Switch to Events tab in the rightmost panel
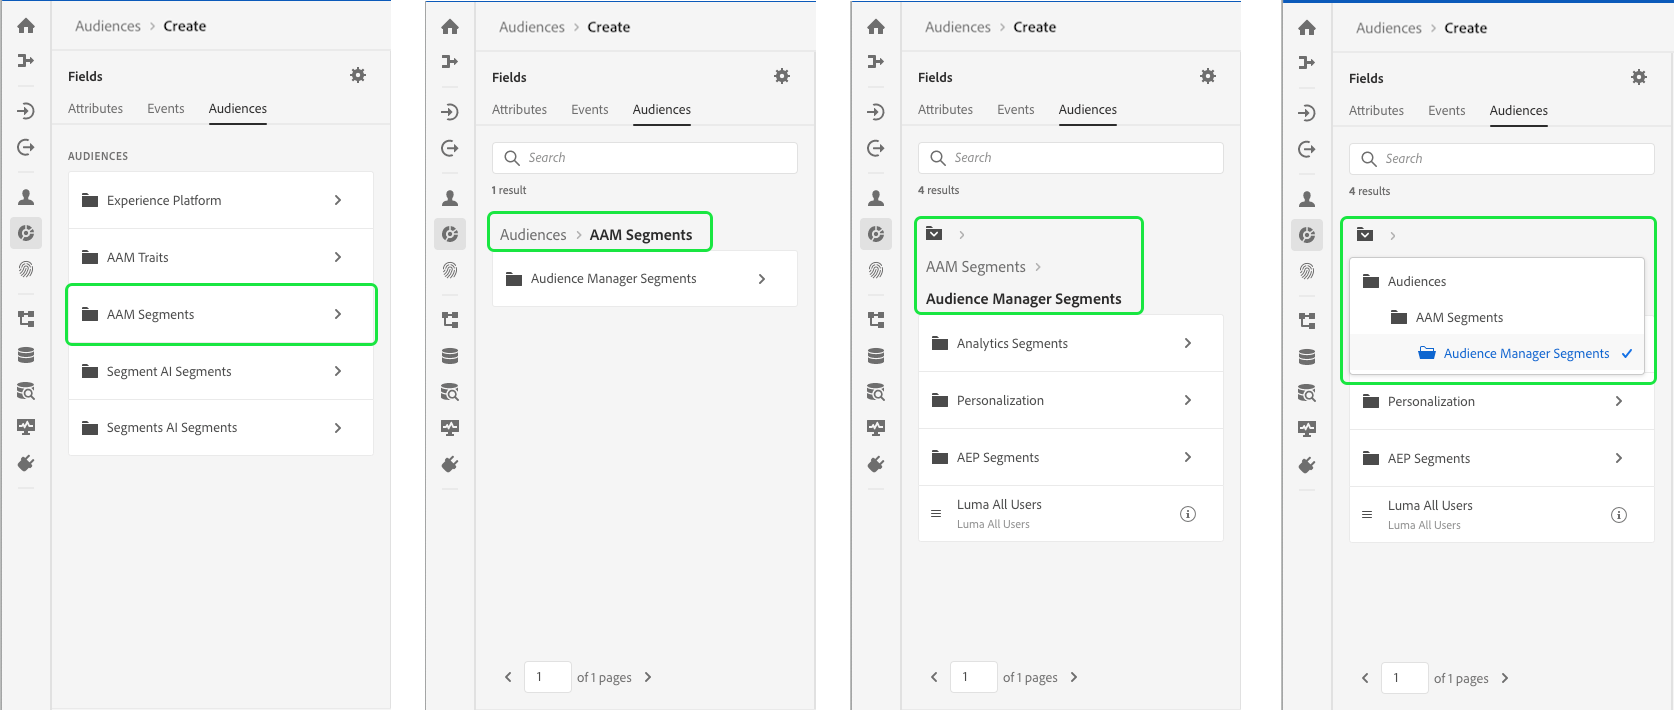The height and width of the screenshot is (710, 1674). [x=1446, y=111]
